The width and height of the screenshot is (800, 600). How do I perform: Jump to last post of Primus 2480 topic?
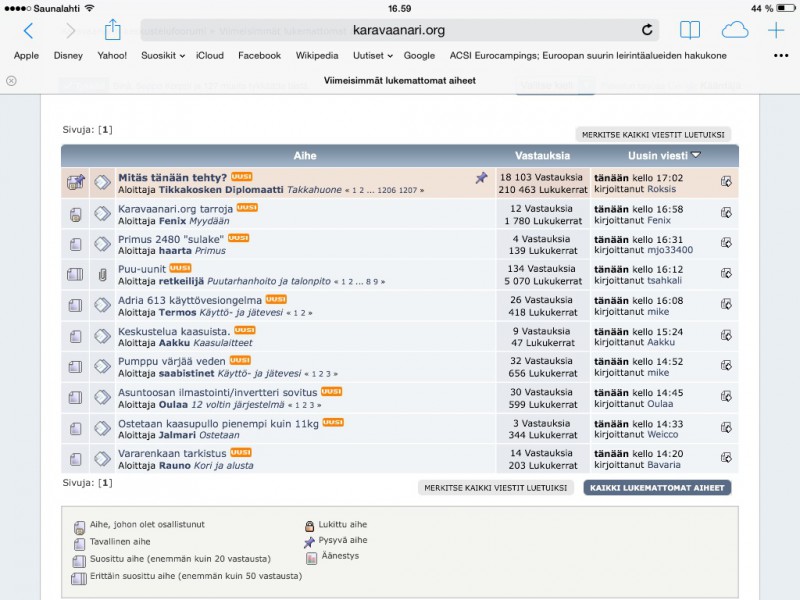pyautogui.click(x=727, y=244)
